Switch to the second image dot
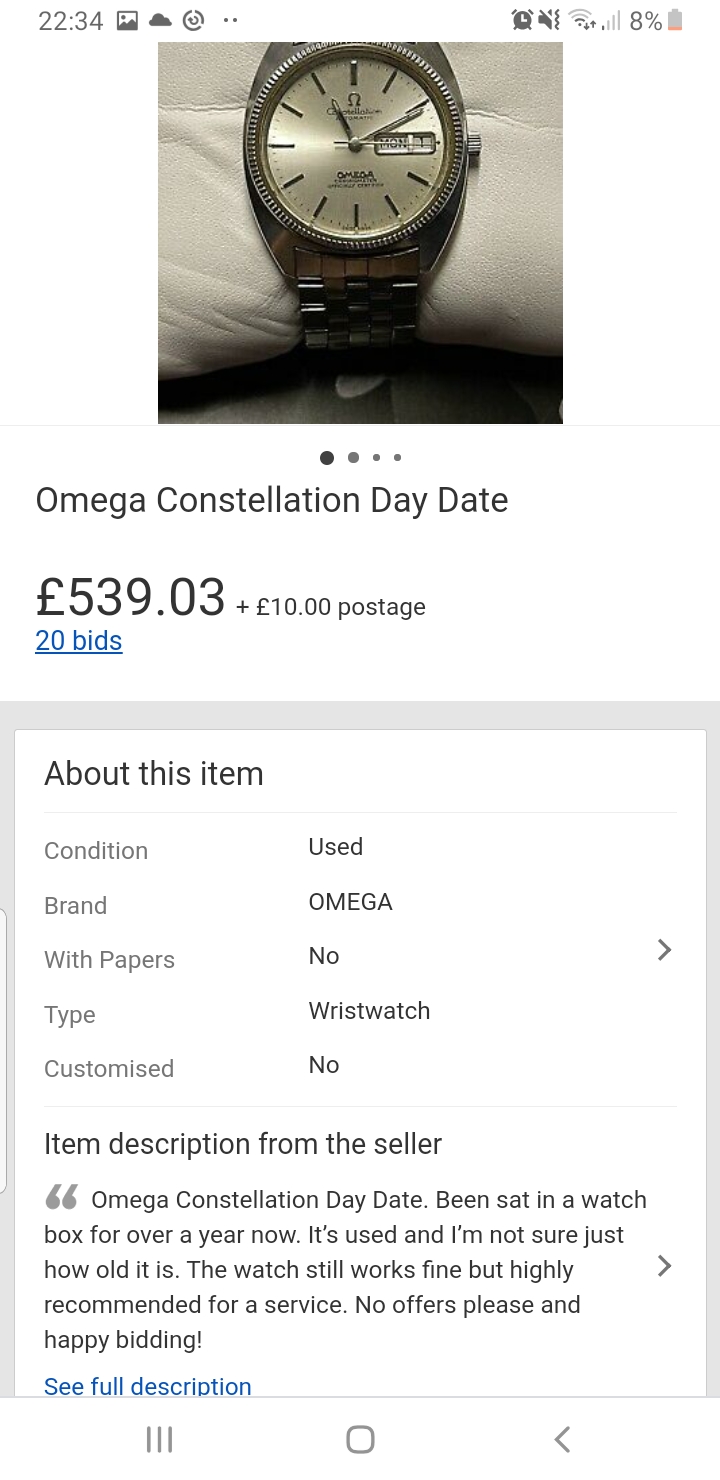Image resolution: width=720 pixels, height=1480 pixels. (353, 458)
